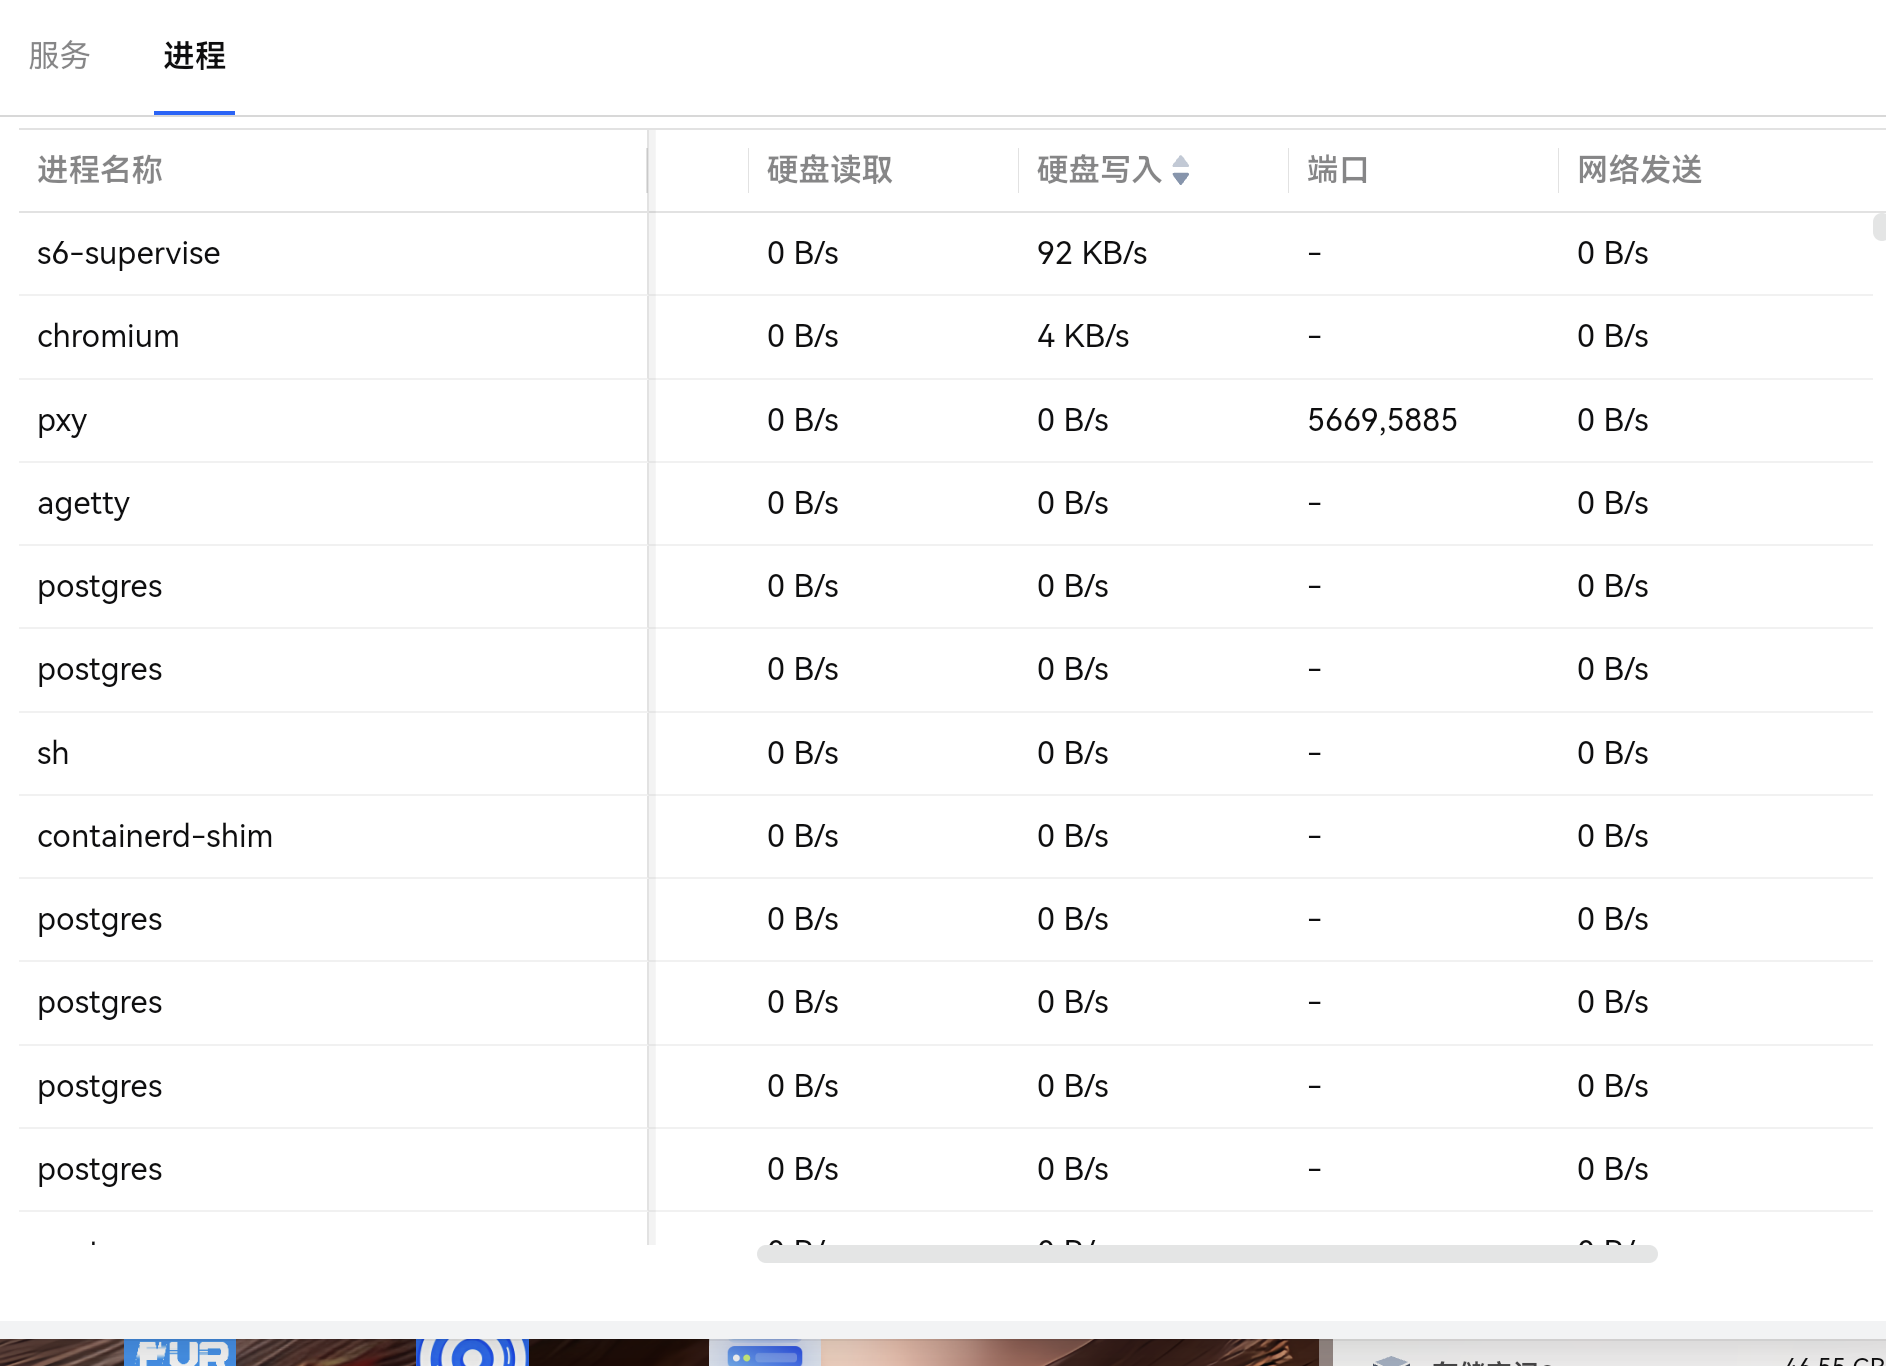Click the 进程名称 column header
The image size is (1886, 1366).
coord(99,170)
